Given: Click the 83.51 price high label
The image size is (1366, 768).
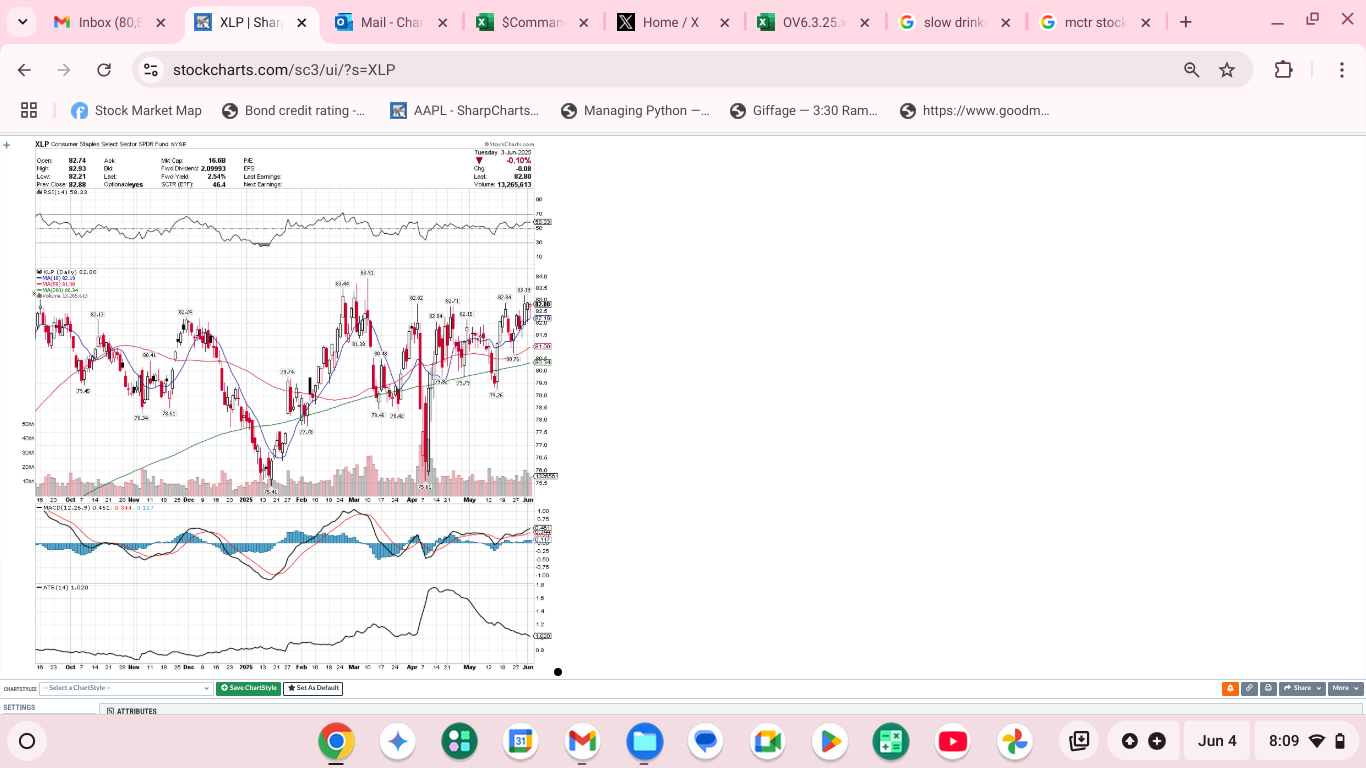Looking at the screenshot, I should pos(367,272).
